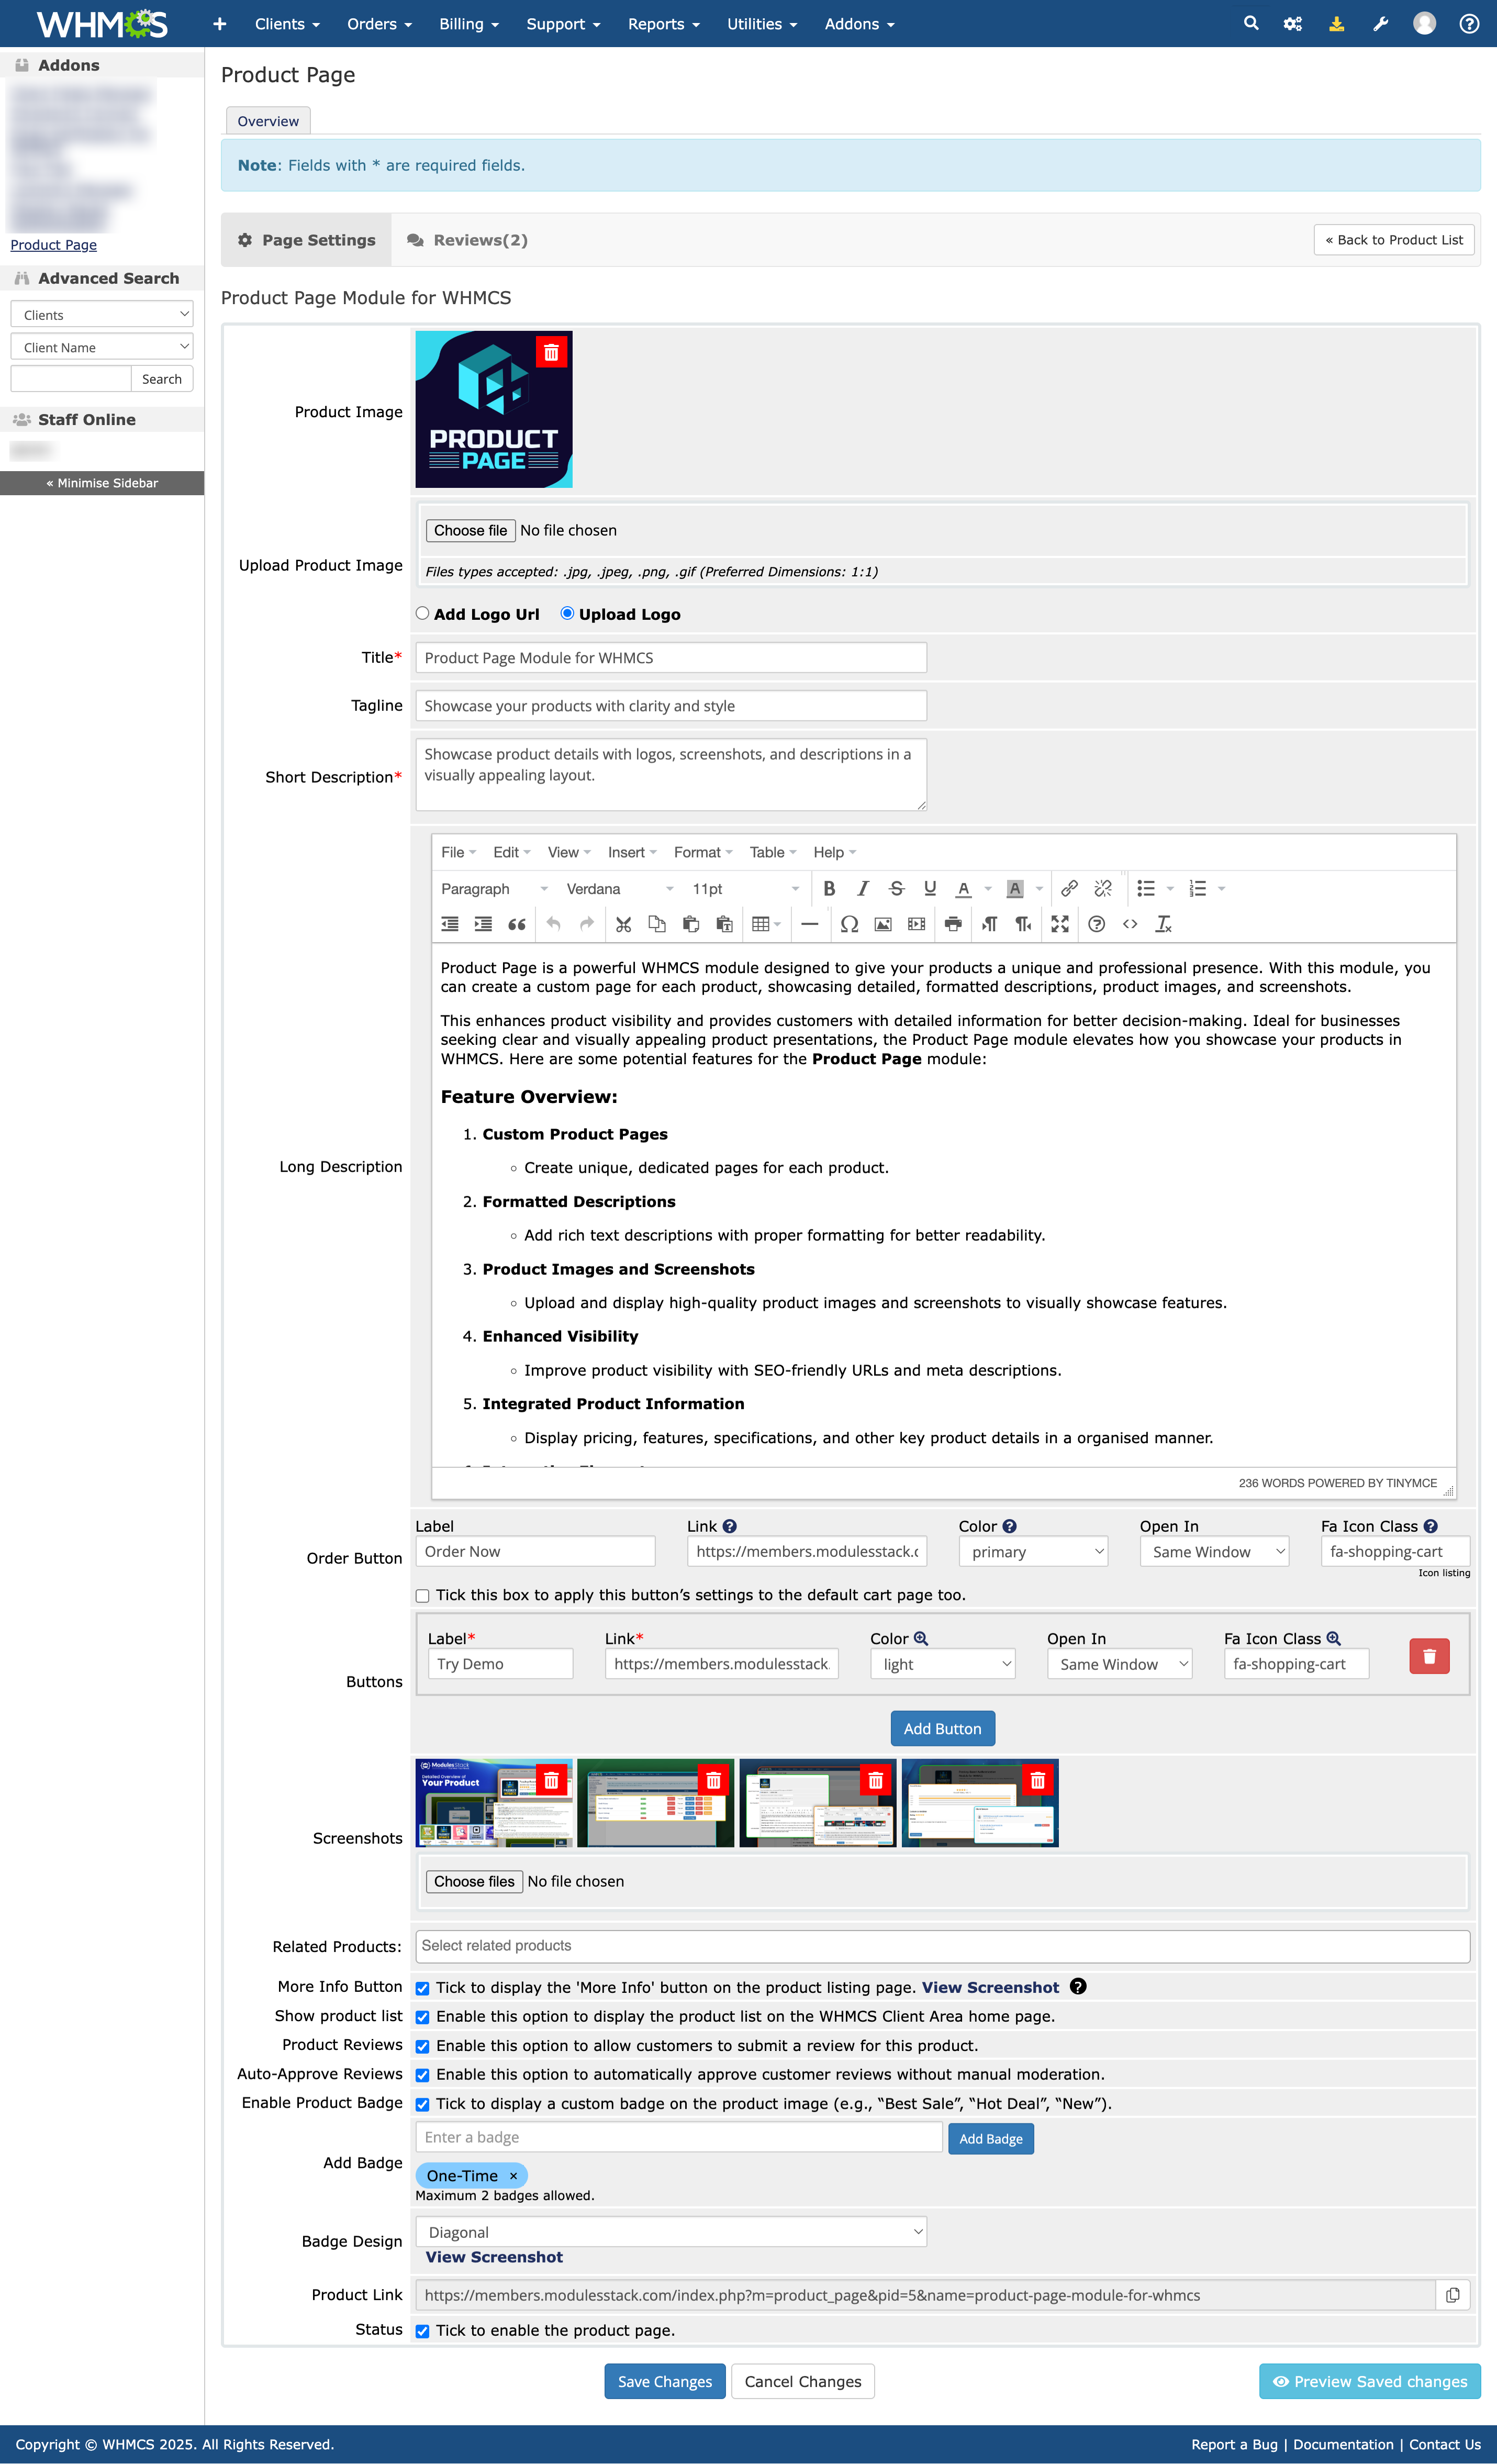1497x2464 pixels.
Task: Click the strikethrough icon in editor toolbar
Action: point(896,888)
